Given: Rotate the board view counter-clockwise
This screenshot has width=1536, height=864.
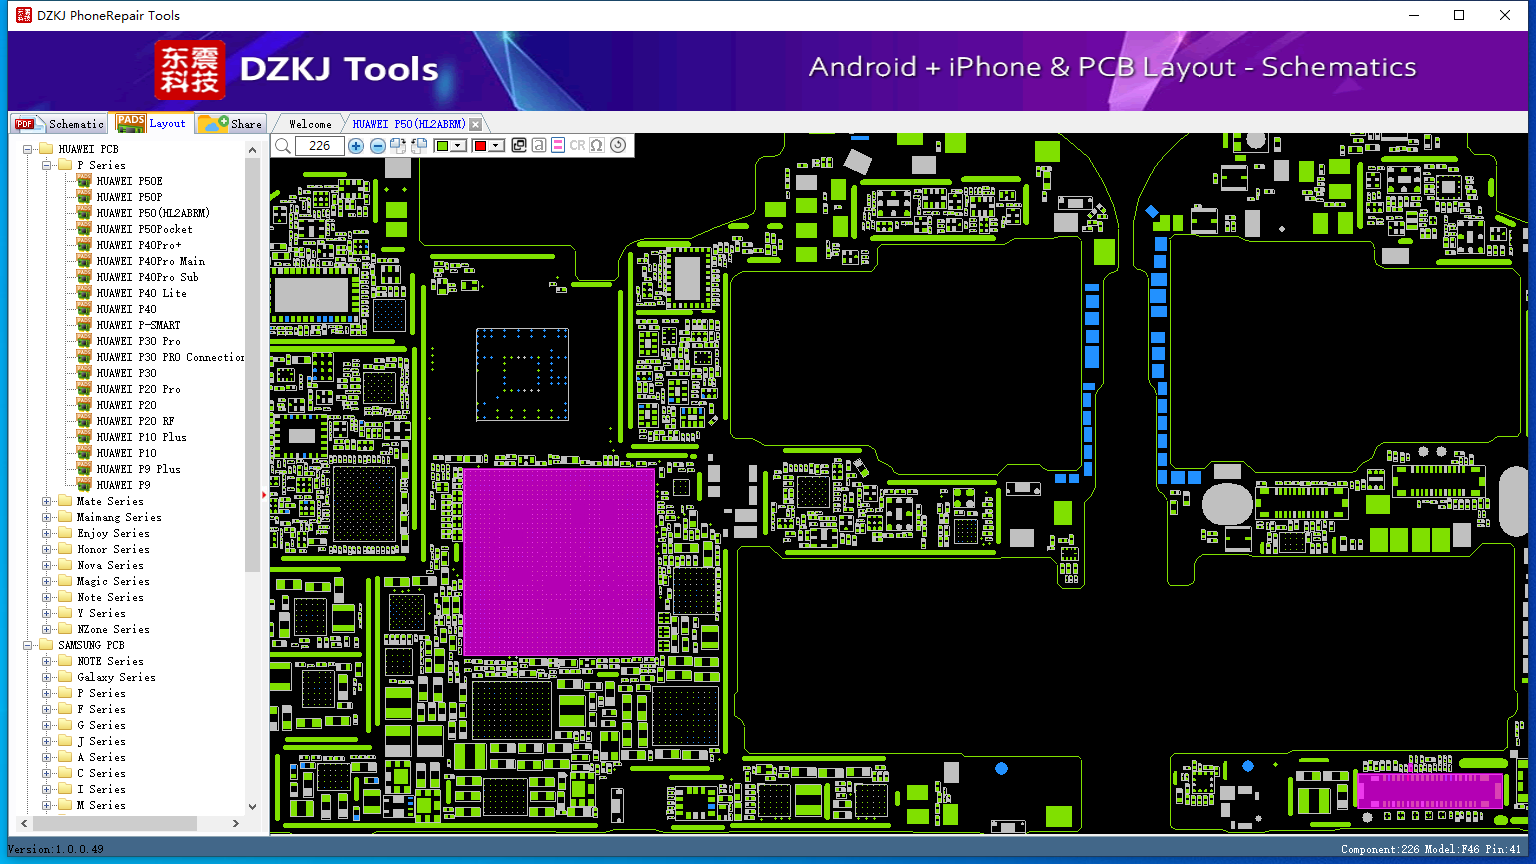Looking at the screenshot, I should coord(419,146).
